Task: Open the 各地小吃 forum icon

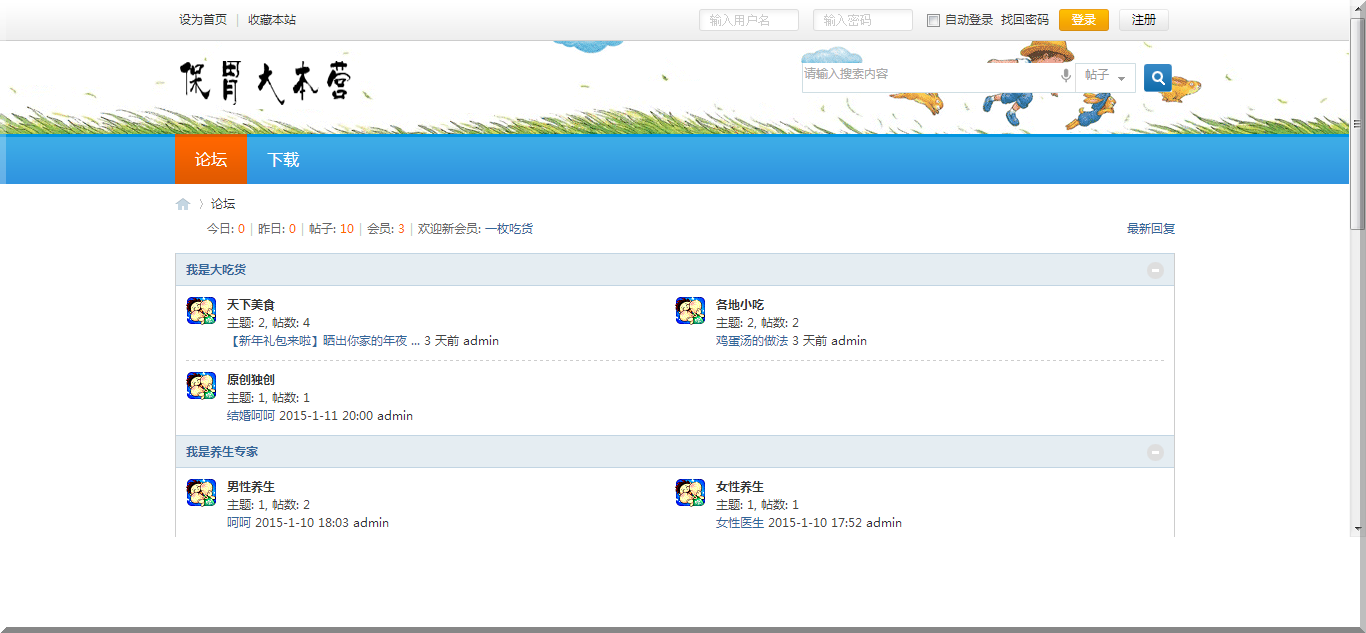Action: pos(690,311)
